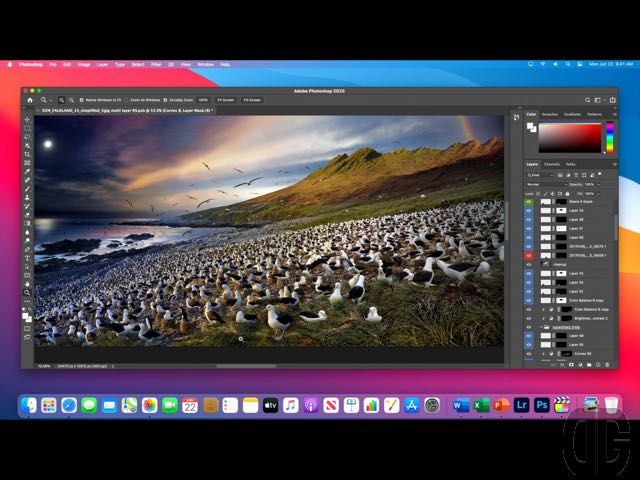Collapse the layer group folder arrow
This screenshot has width=640, height=480.
coord(542,327)
